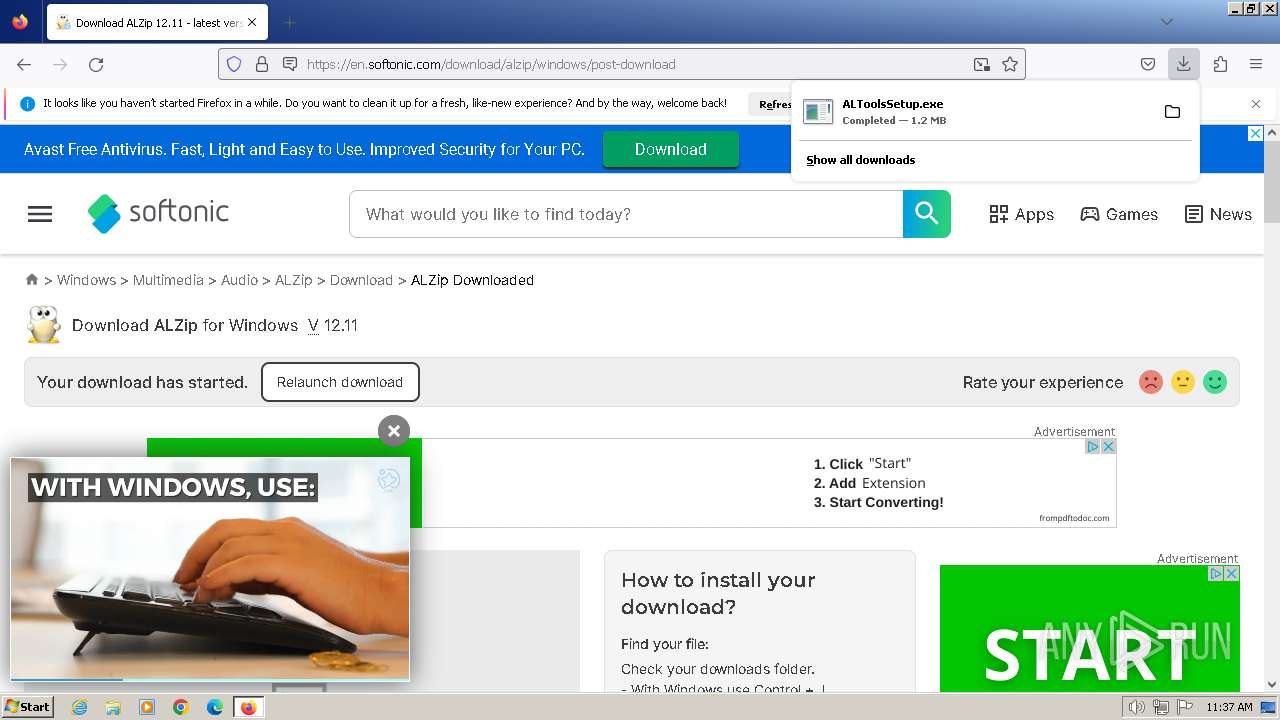Click the home icon in breadcrumbs
The width and height of the screenshot is (1280, 720).
(32, 280)
